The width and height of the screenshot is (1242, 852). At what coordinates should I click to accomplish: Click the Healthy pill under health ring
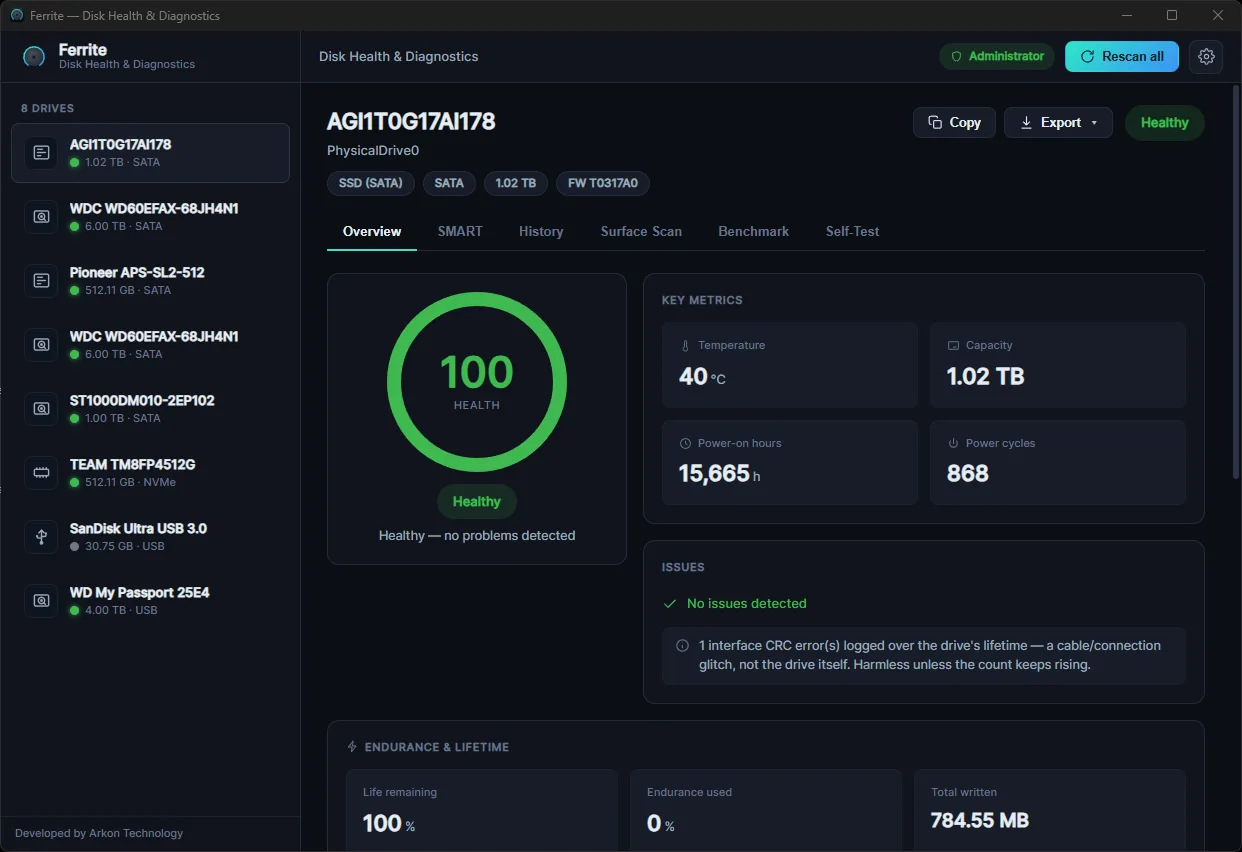pos(477,502)
